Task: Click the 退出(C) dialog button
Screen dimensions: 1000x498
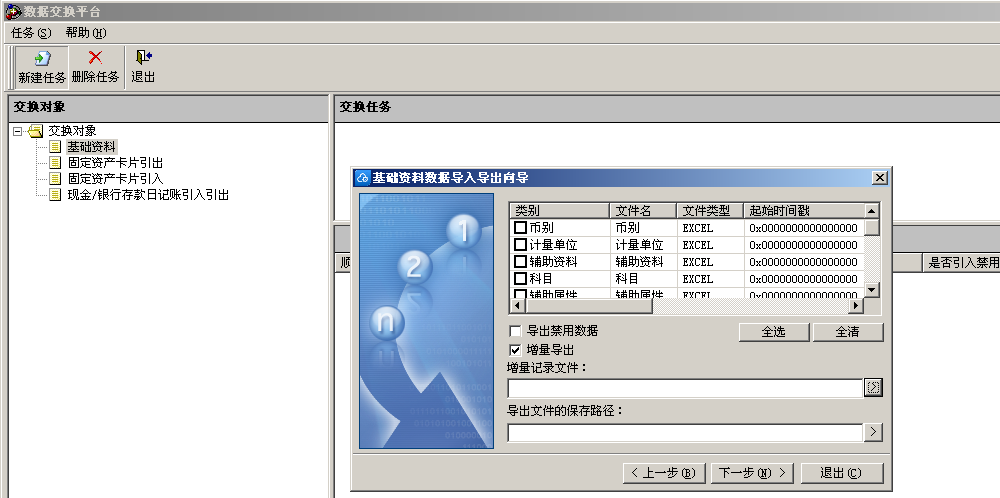Action: 842,473
